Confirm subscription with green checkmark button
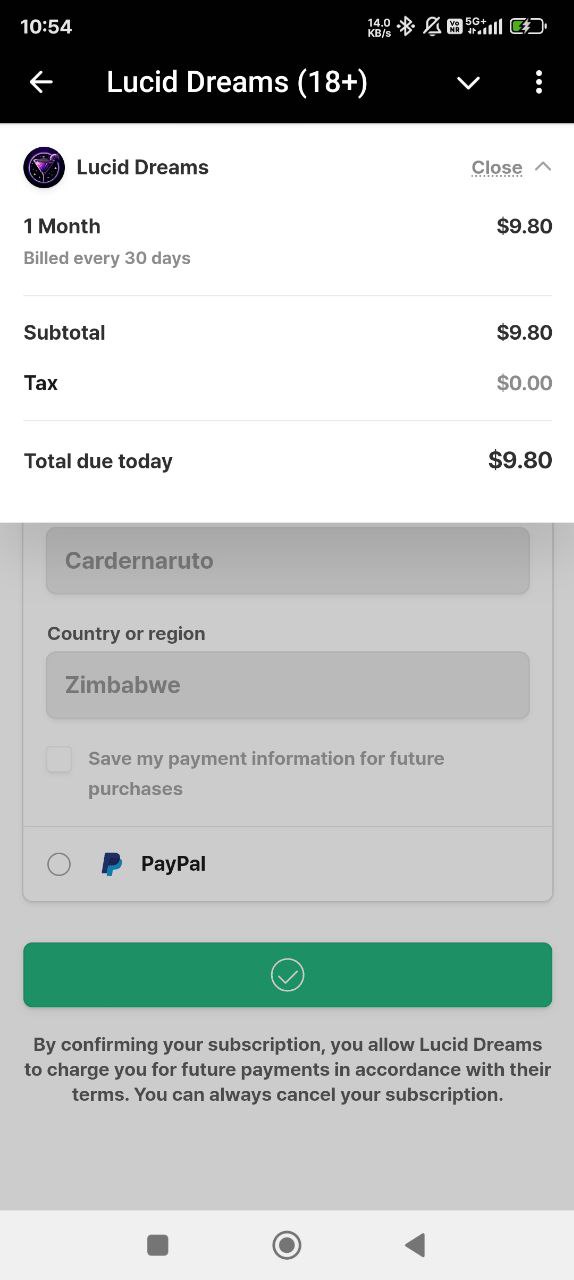Screen dimensions: 574x1280 pos(288,975)
